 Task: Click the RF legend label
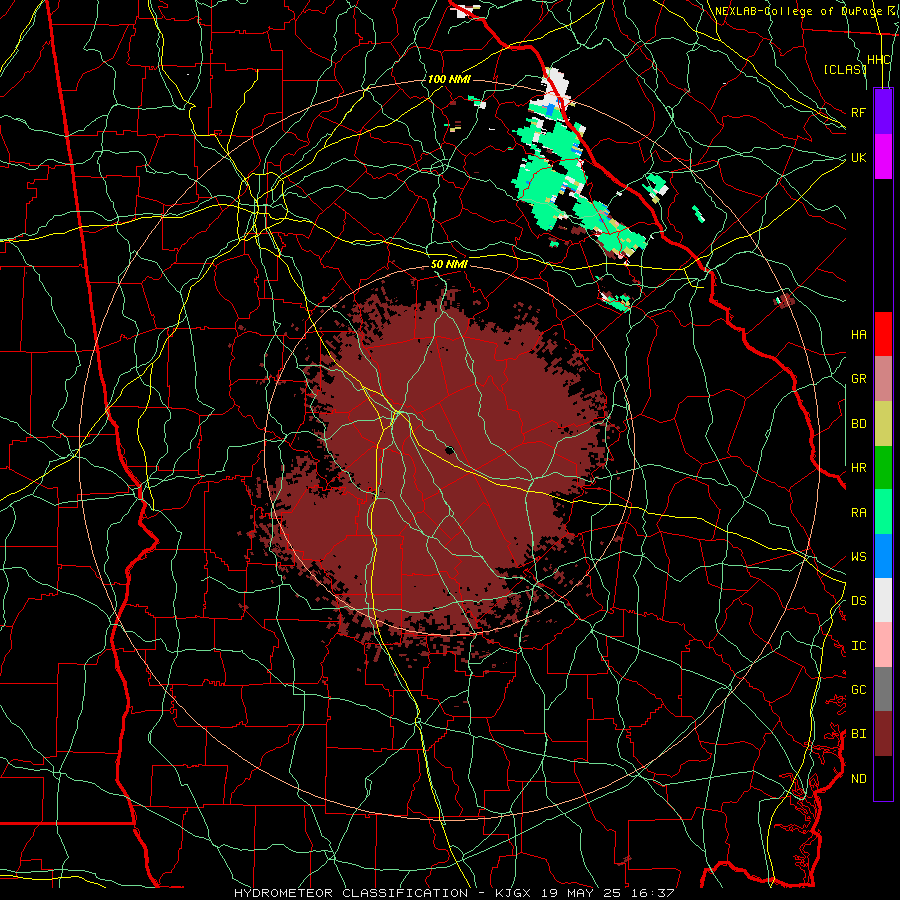(x=859, y=112)
